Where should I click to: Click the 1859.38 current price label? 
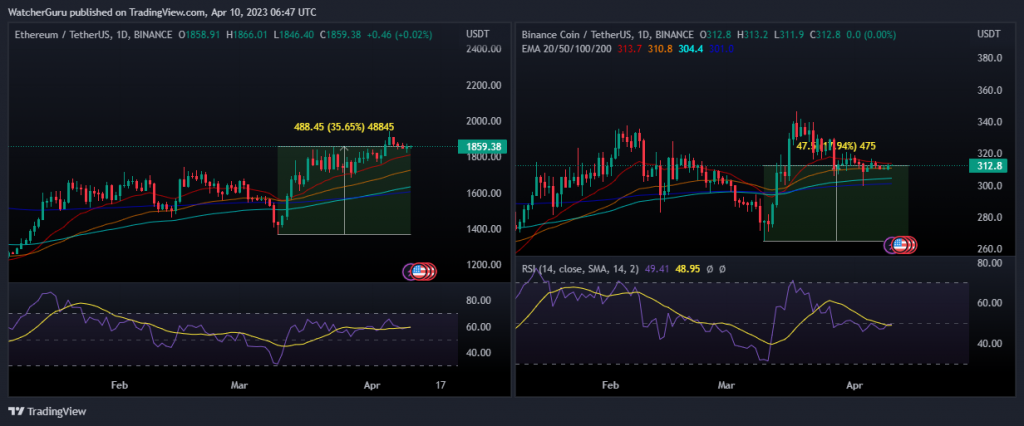click(x=485, y=147)
